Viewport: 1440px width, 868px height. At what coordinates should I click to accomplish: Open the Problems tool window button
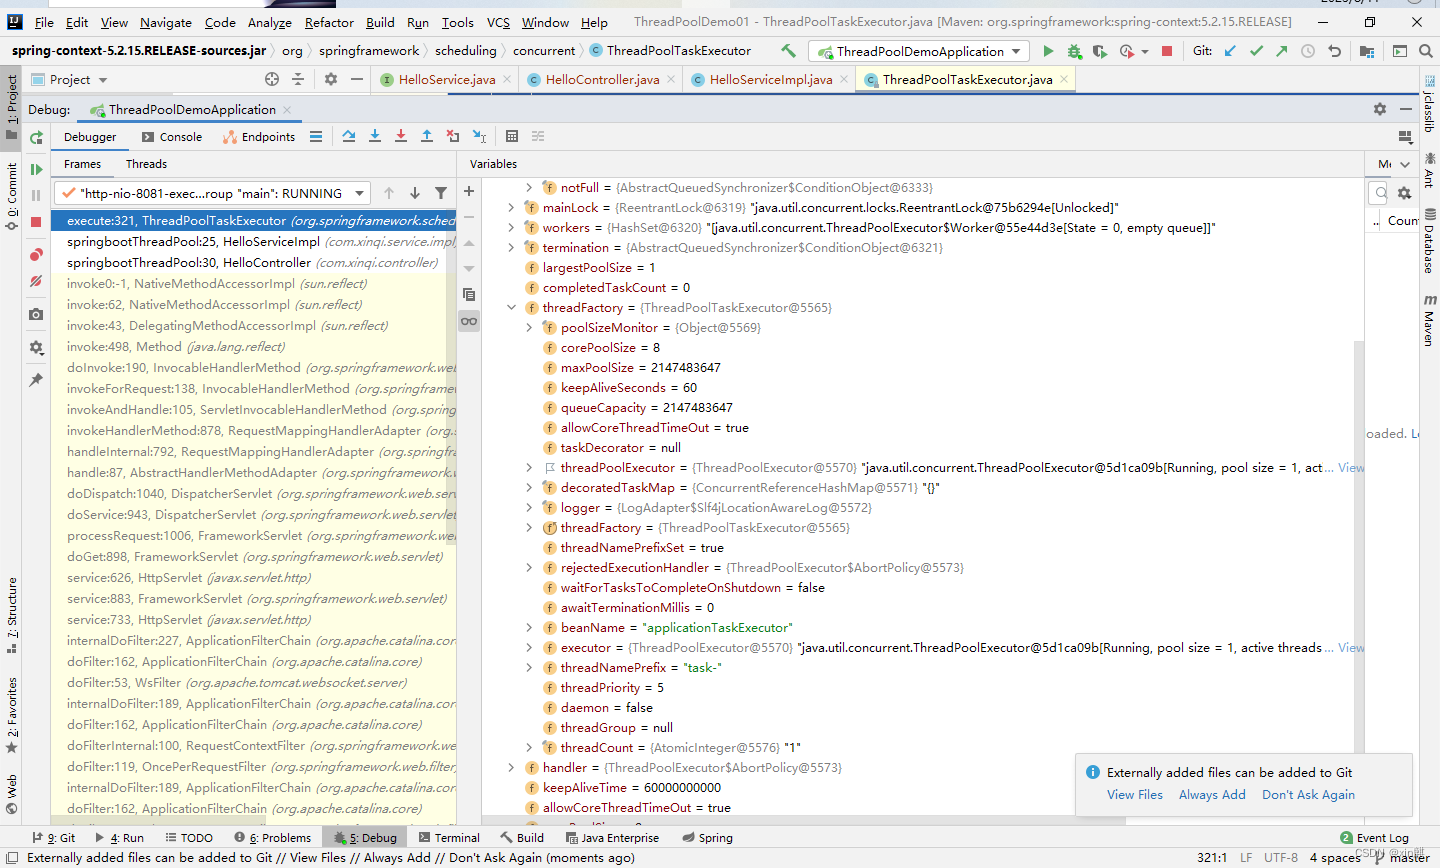(273, 838)
